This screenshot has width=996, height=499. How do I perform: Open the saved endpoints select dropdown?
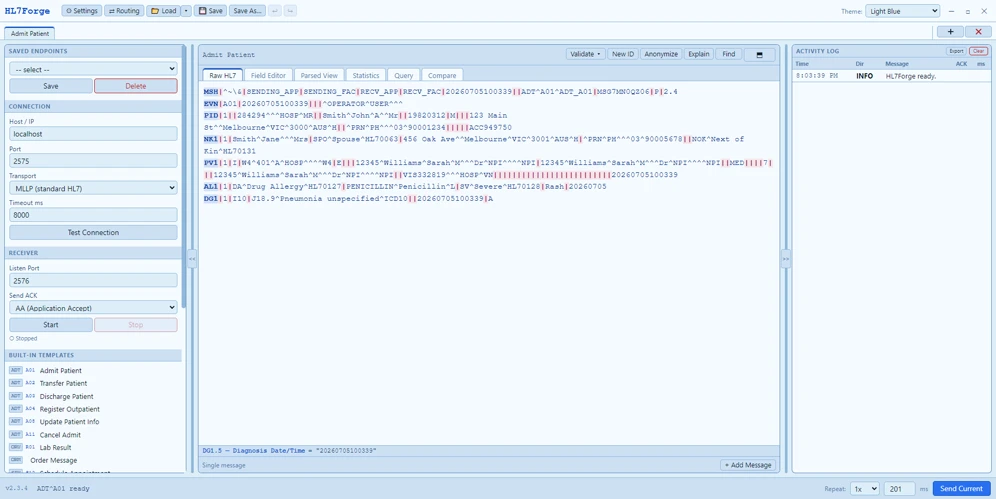[93, 69]
